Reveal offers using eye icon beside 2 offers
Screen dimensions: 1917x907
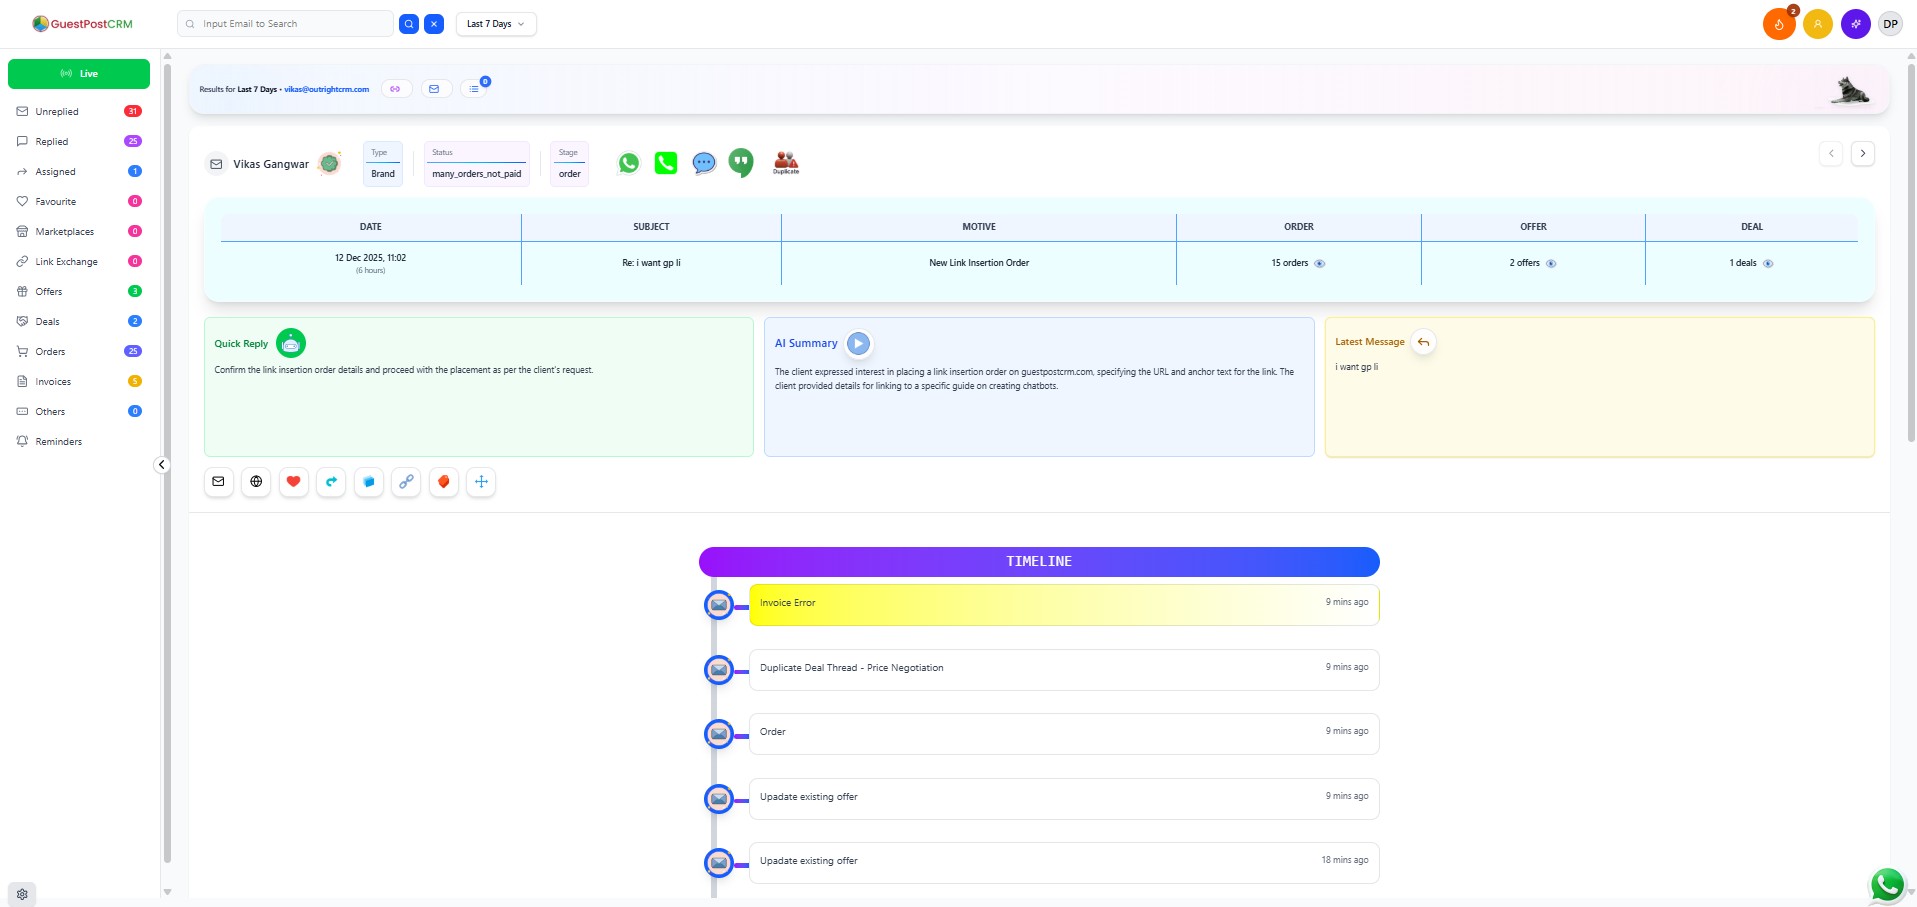click(1551, 263)
